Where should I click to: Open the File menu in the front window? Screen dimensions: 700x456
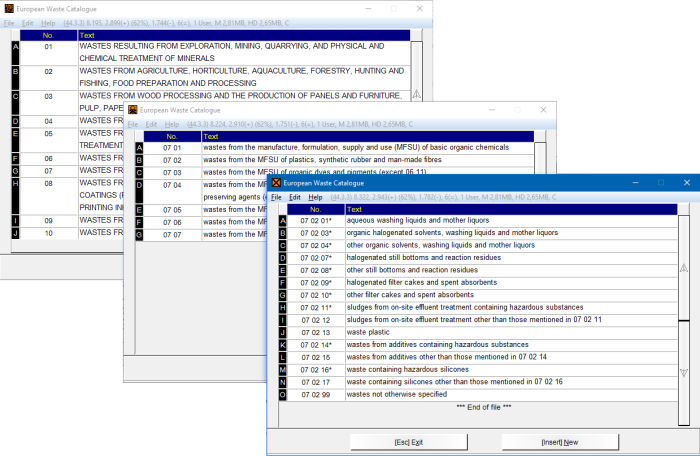pos(275,198)
